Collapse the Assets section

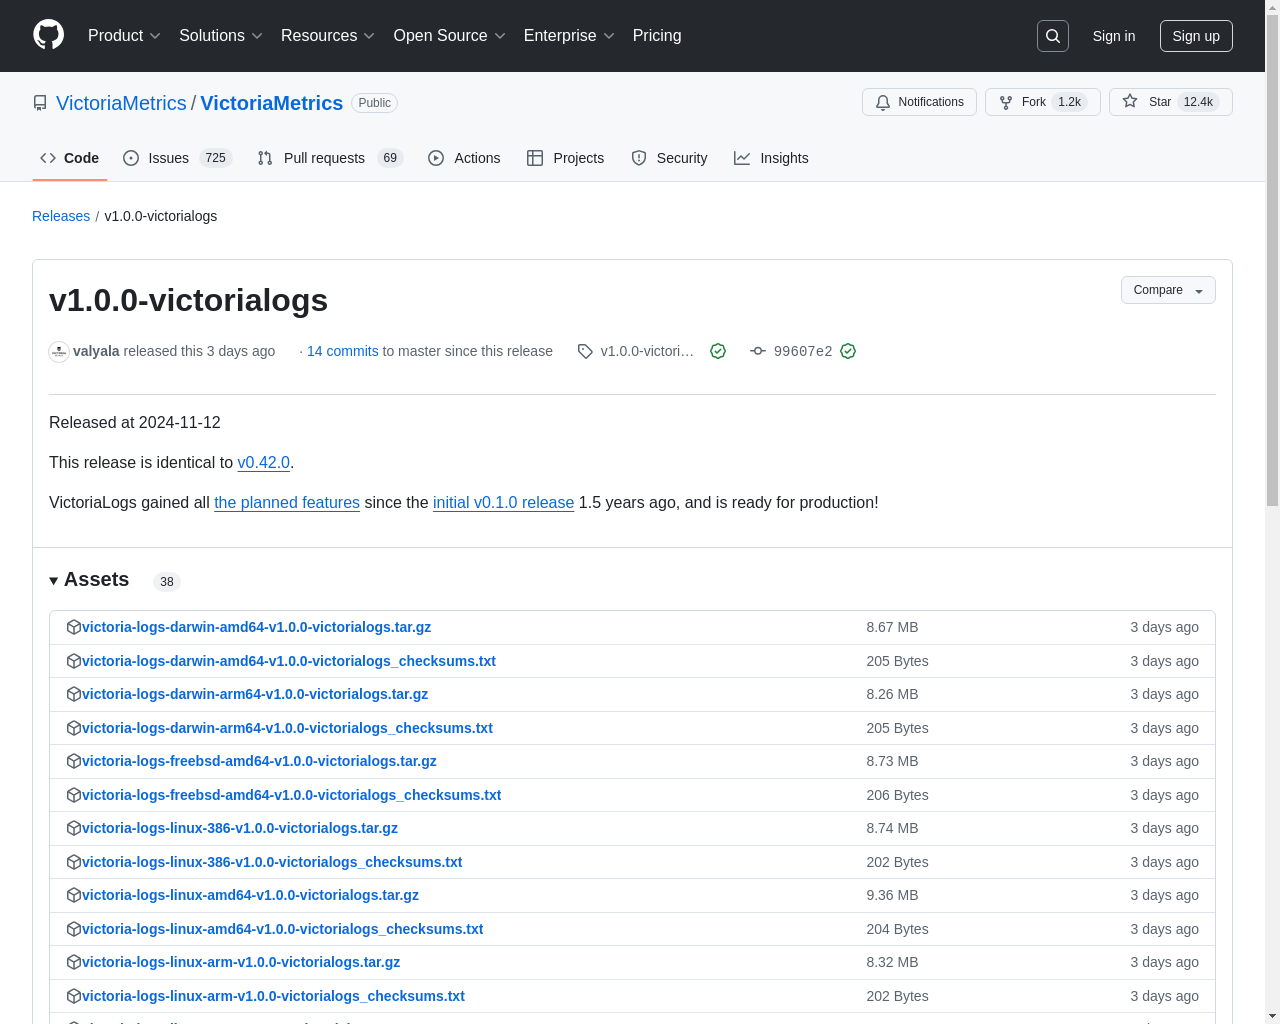(x=89, y=580)
